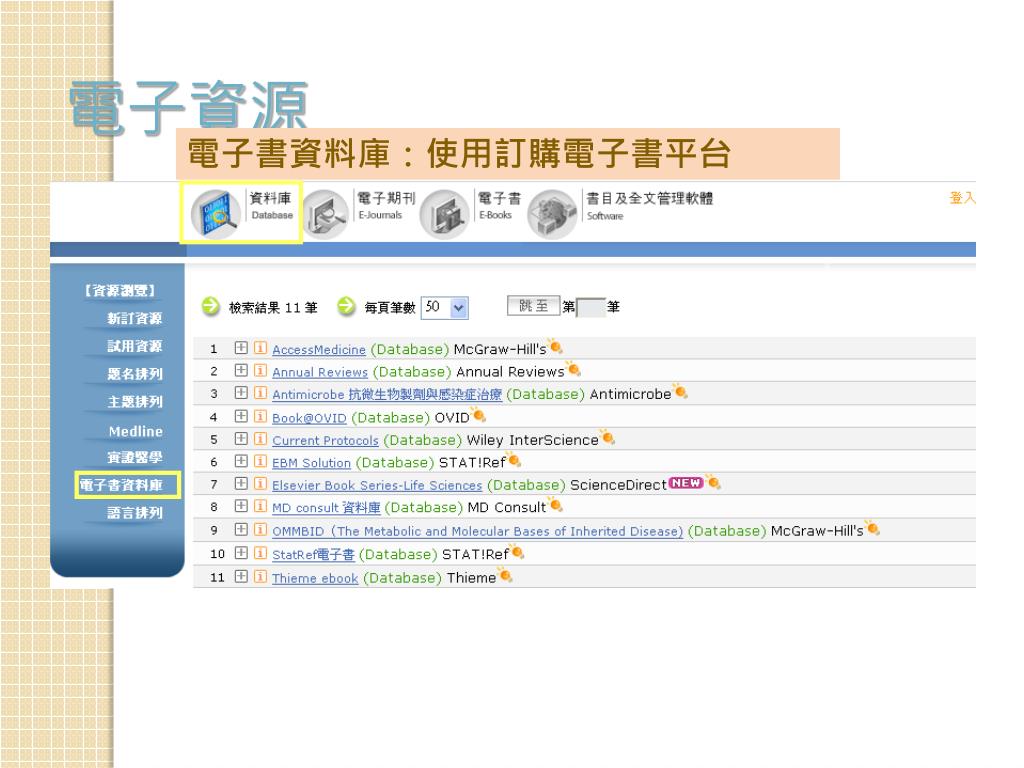
Task: Click the 跳至 button
Action: (533, 306)
